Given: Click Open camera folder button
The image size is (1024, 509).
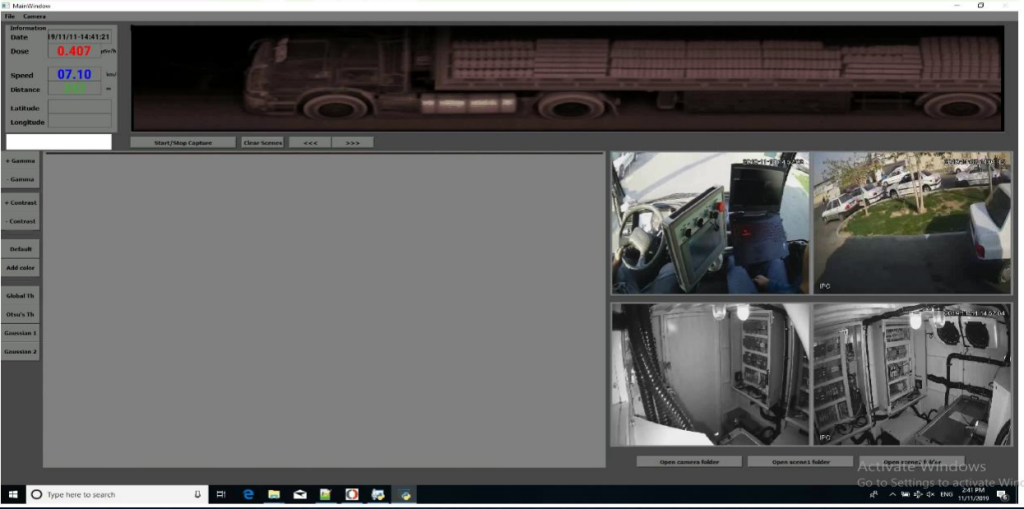Looking at the screenshot, I should 689,462.
